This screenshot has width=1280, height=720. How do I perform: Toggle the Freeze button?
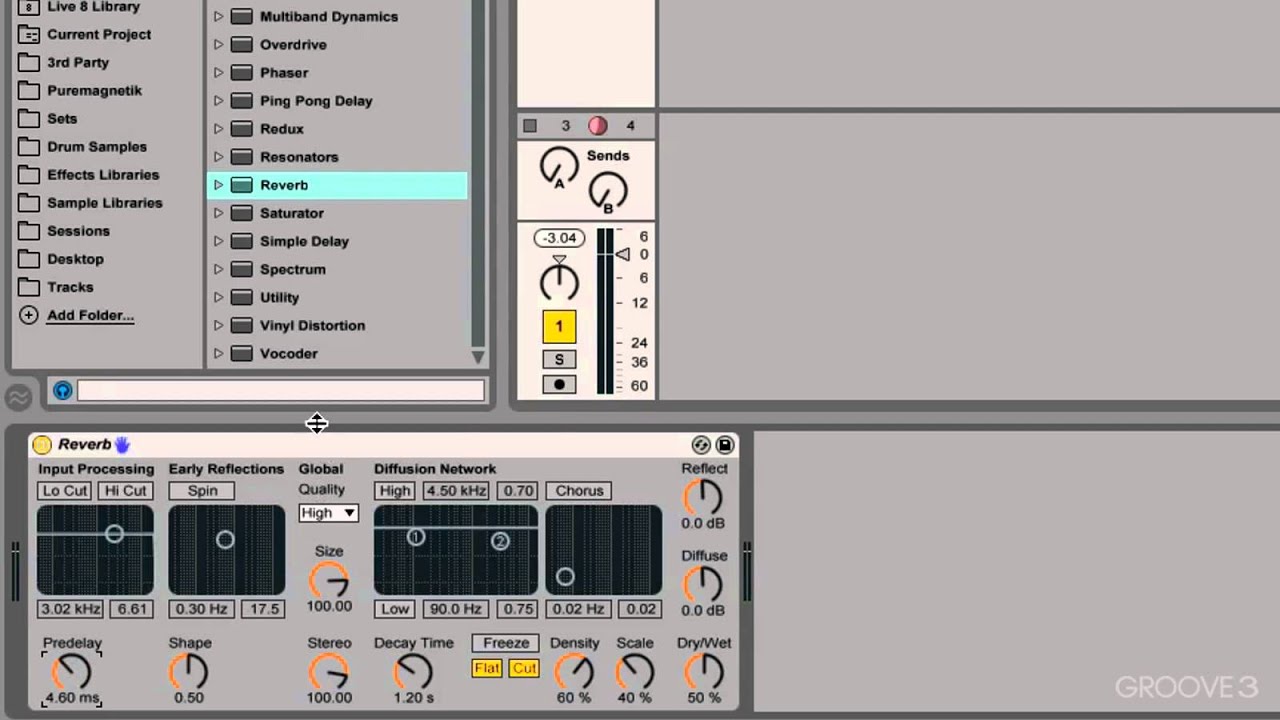pos(506,643)
